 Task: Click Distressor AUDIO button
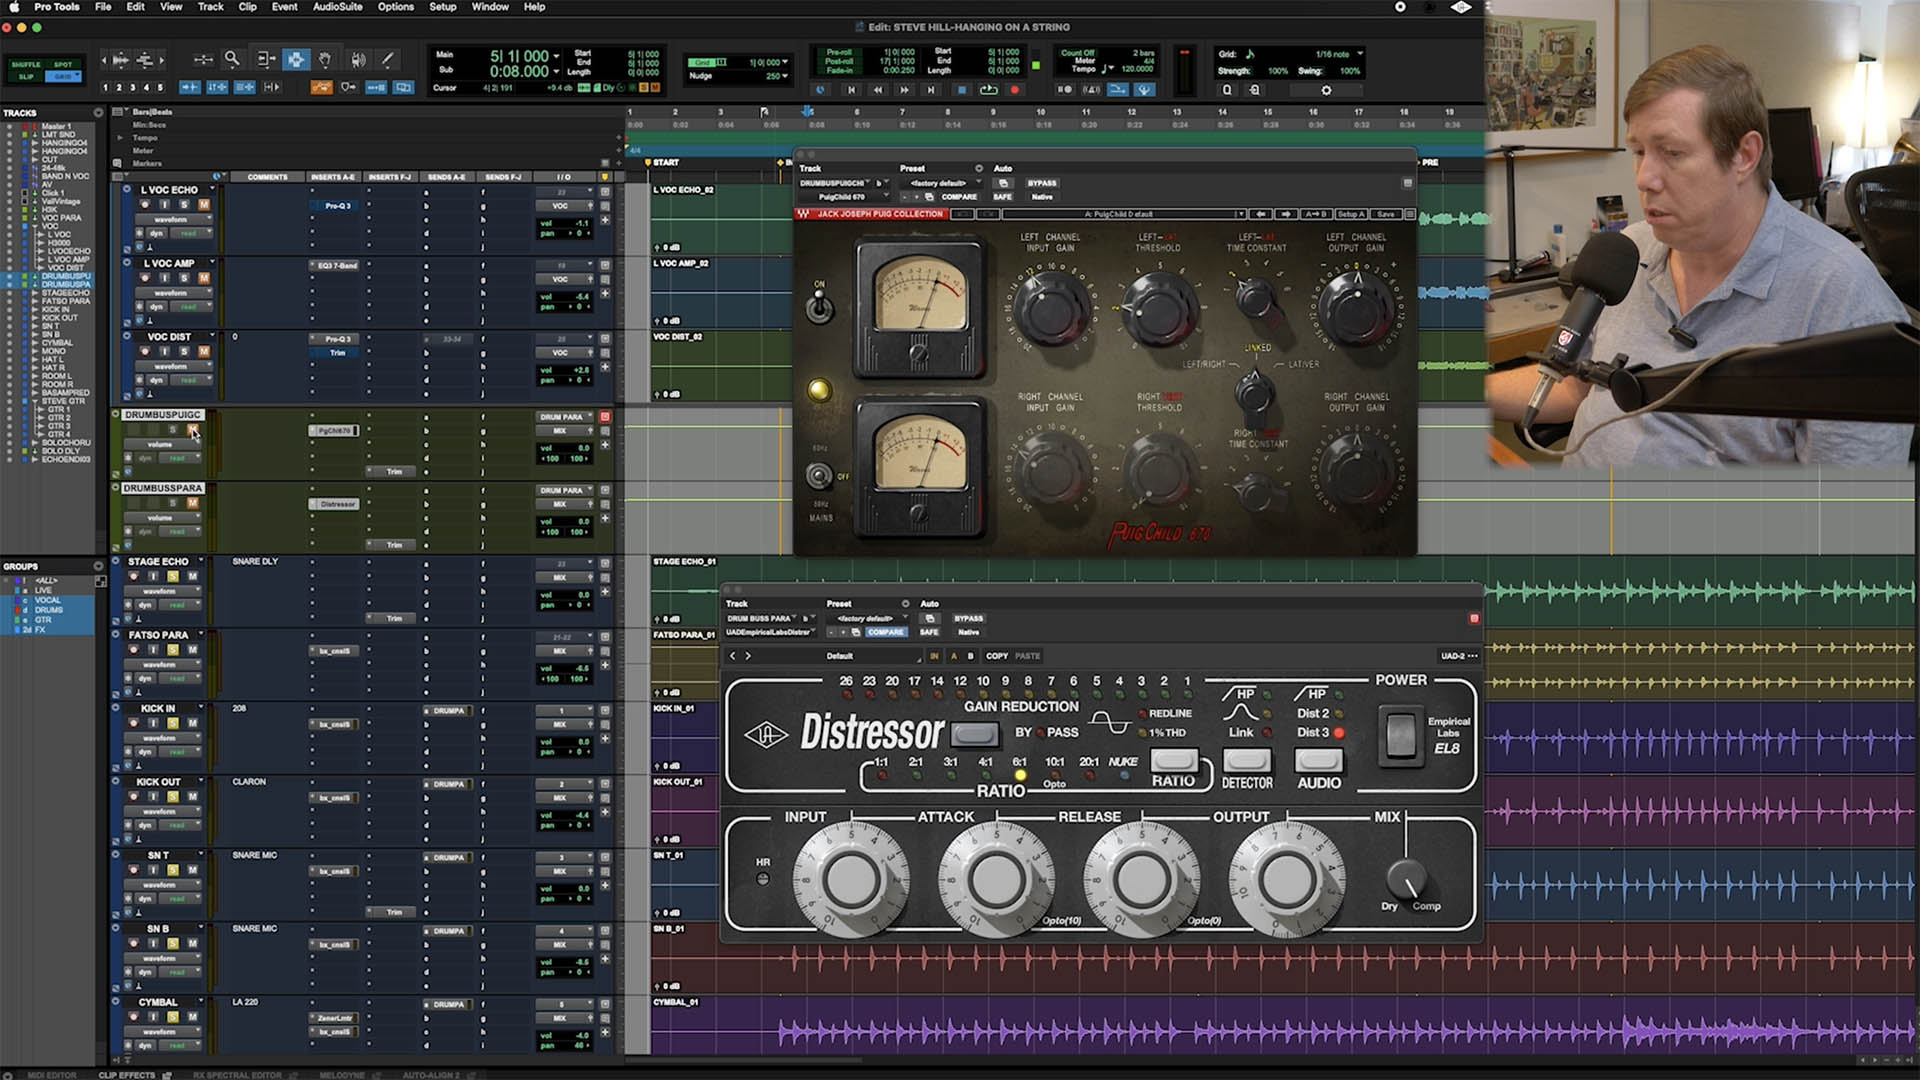point(1319,761)
